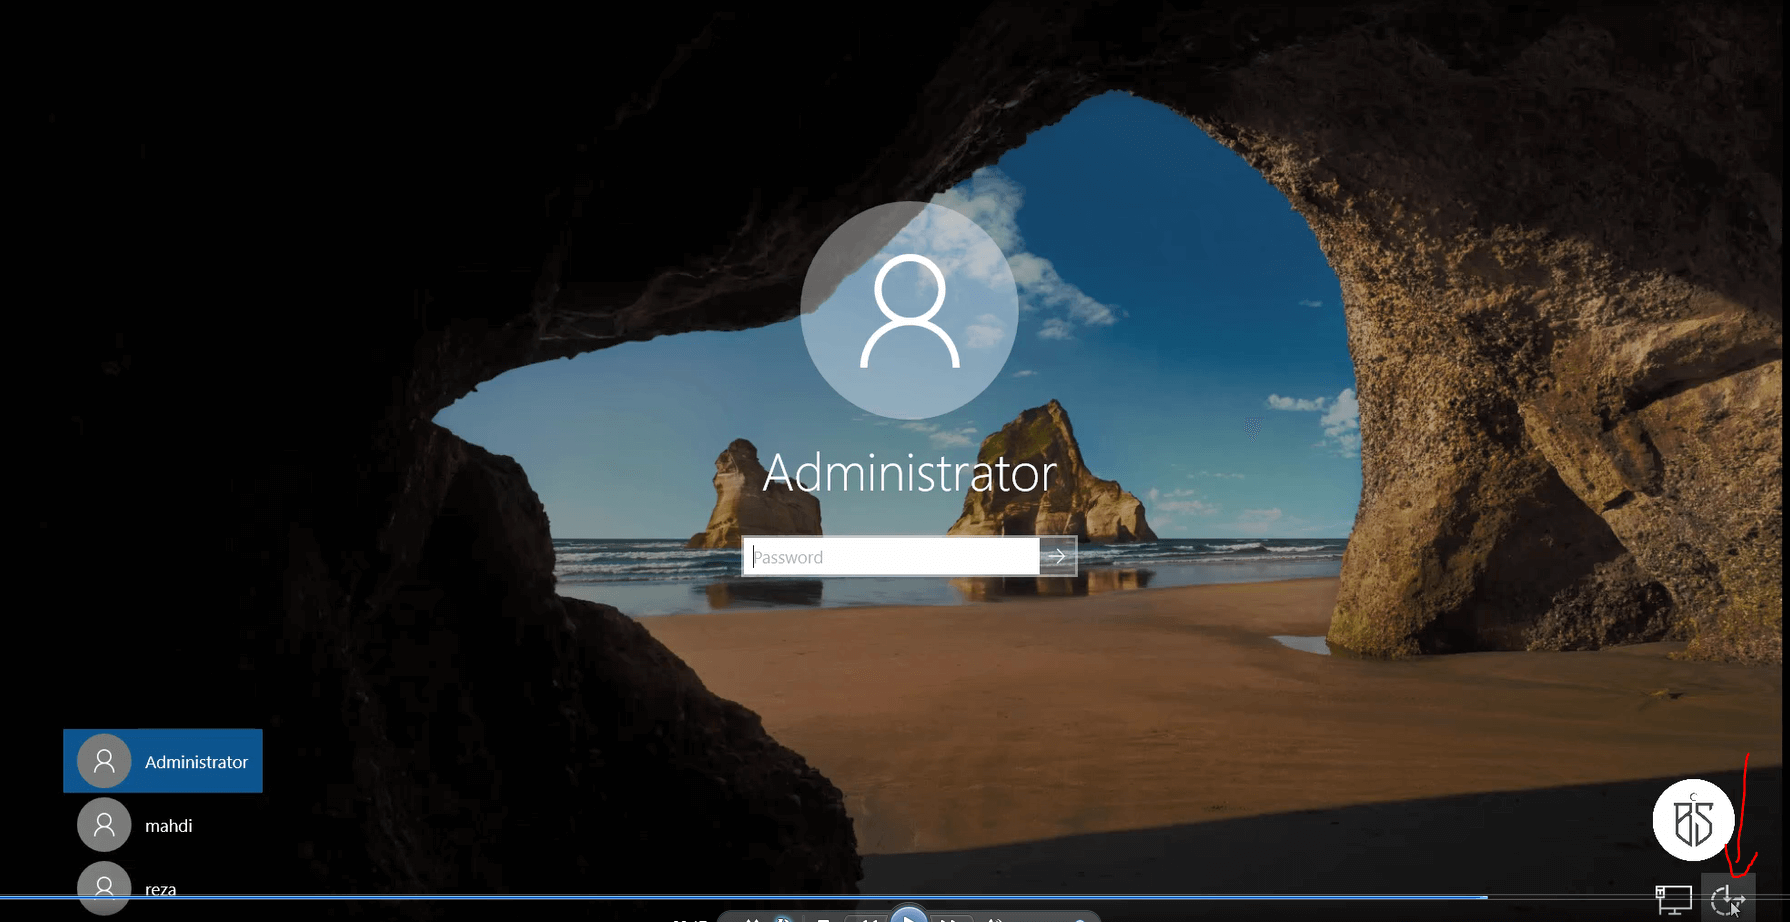Click the BS shield logo watermark
Screen dimensions: 1790x922
(x=1693, y=820)
